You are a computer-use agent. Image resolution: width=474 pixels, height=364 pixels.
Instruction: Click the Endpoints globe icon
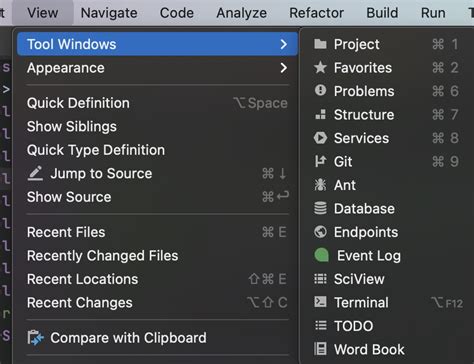pyautogui.click(x=320, y=232)
